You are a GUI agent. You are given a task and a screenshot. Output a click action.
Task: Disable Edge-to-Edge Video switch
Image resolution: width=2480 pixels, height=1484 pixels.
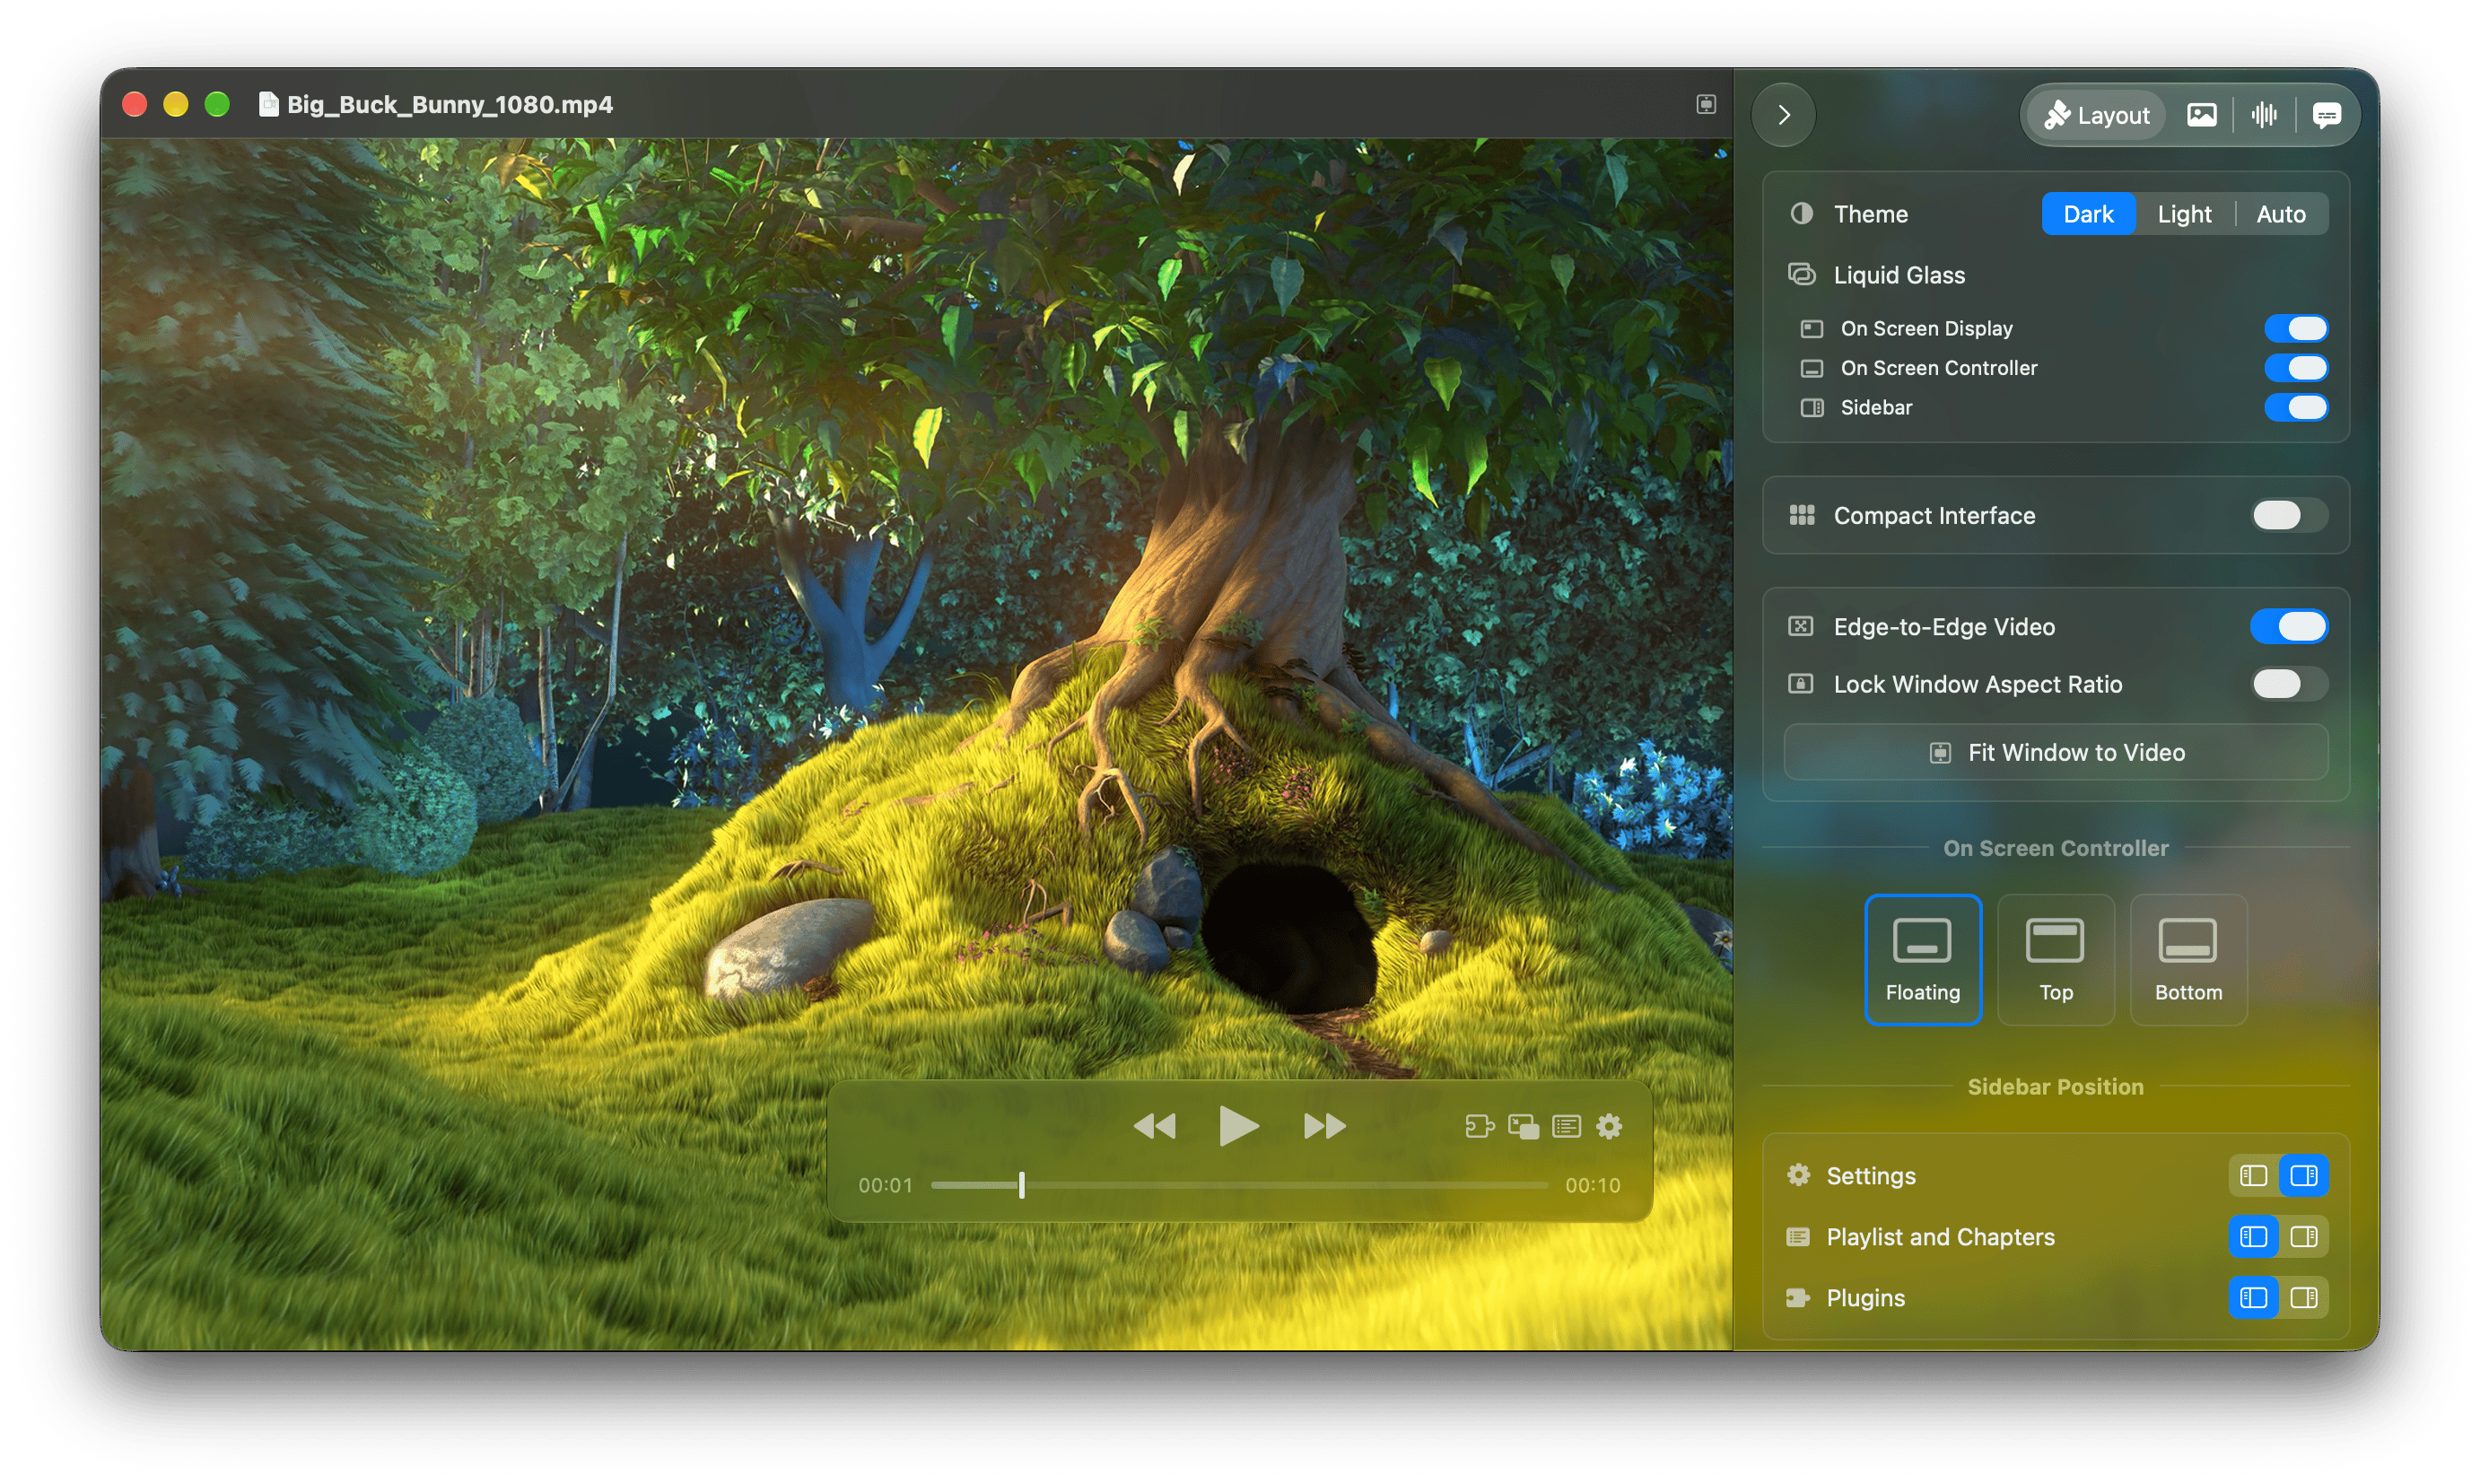point(2289,626)
